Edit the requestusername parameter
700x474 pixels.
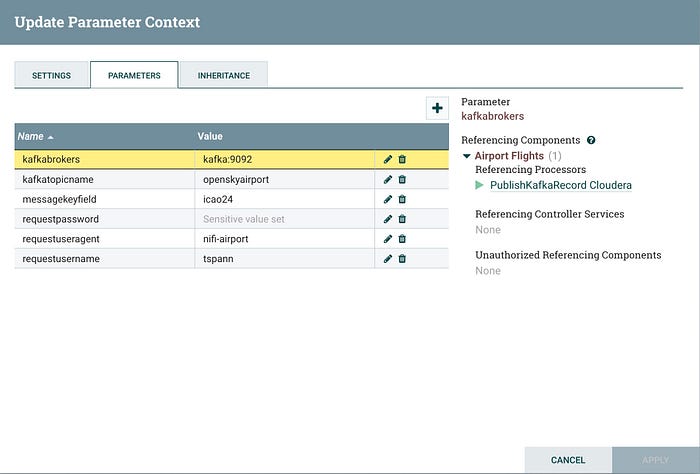click(x=388, y=259)
